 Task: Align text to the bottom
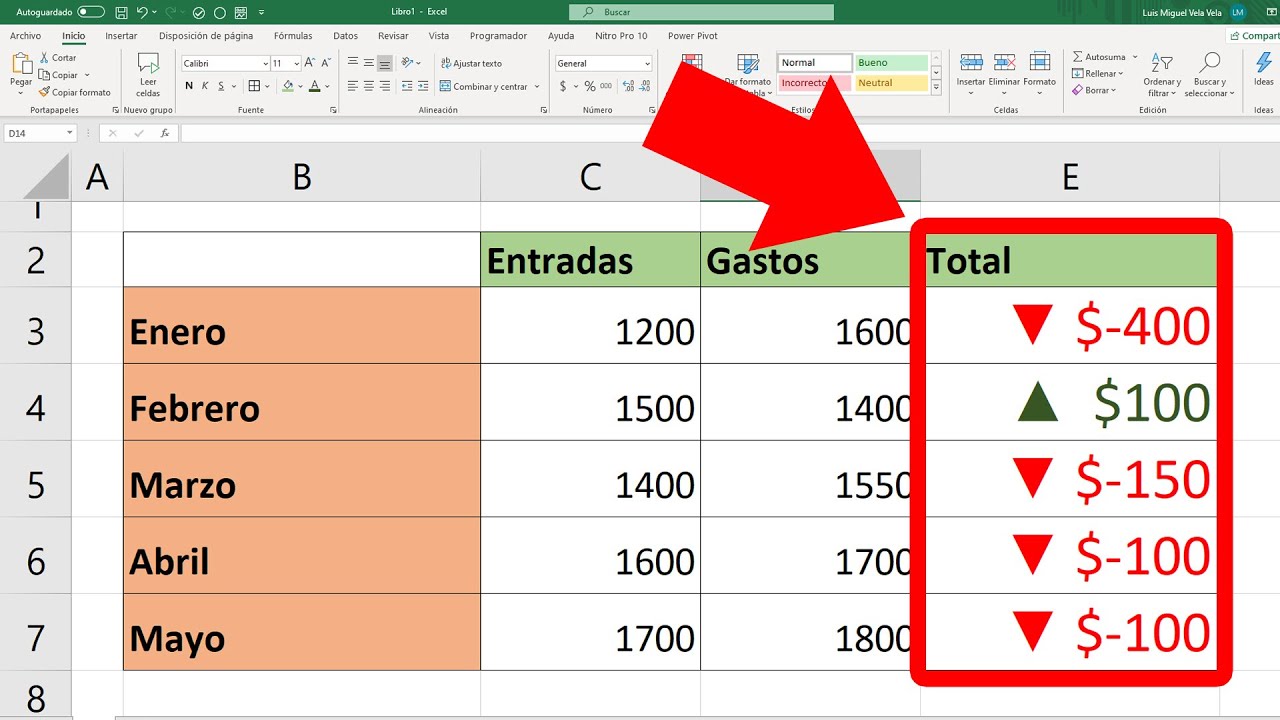click(385, 63)
